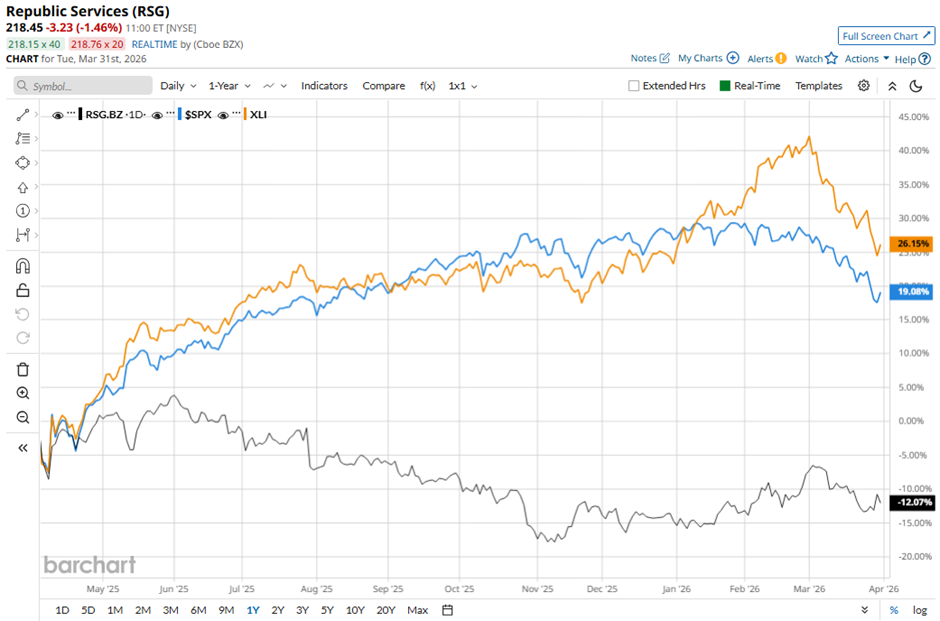This screenshot has height=621, width=940.
Task: Zoom out of the chart
Action: click(23, 417)
